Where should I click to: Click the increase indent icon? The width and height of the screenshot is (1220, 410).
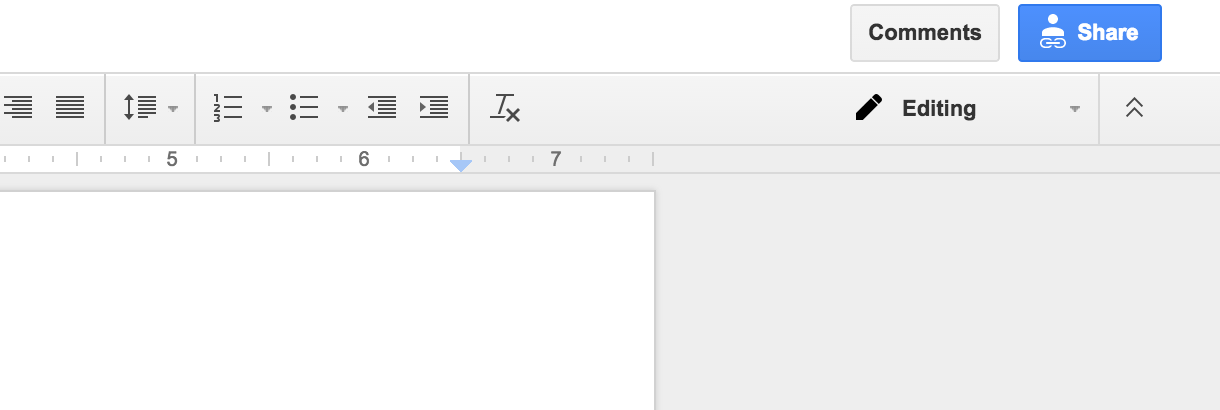click(x=434, y=107)
